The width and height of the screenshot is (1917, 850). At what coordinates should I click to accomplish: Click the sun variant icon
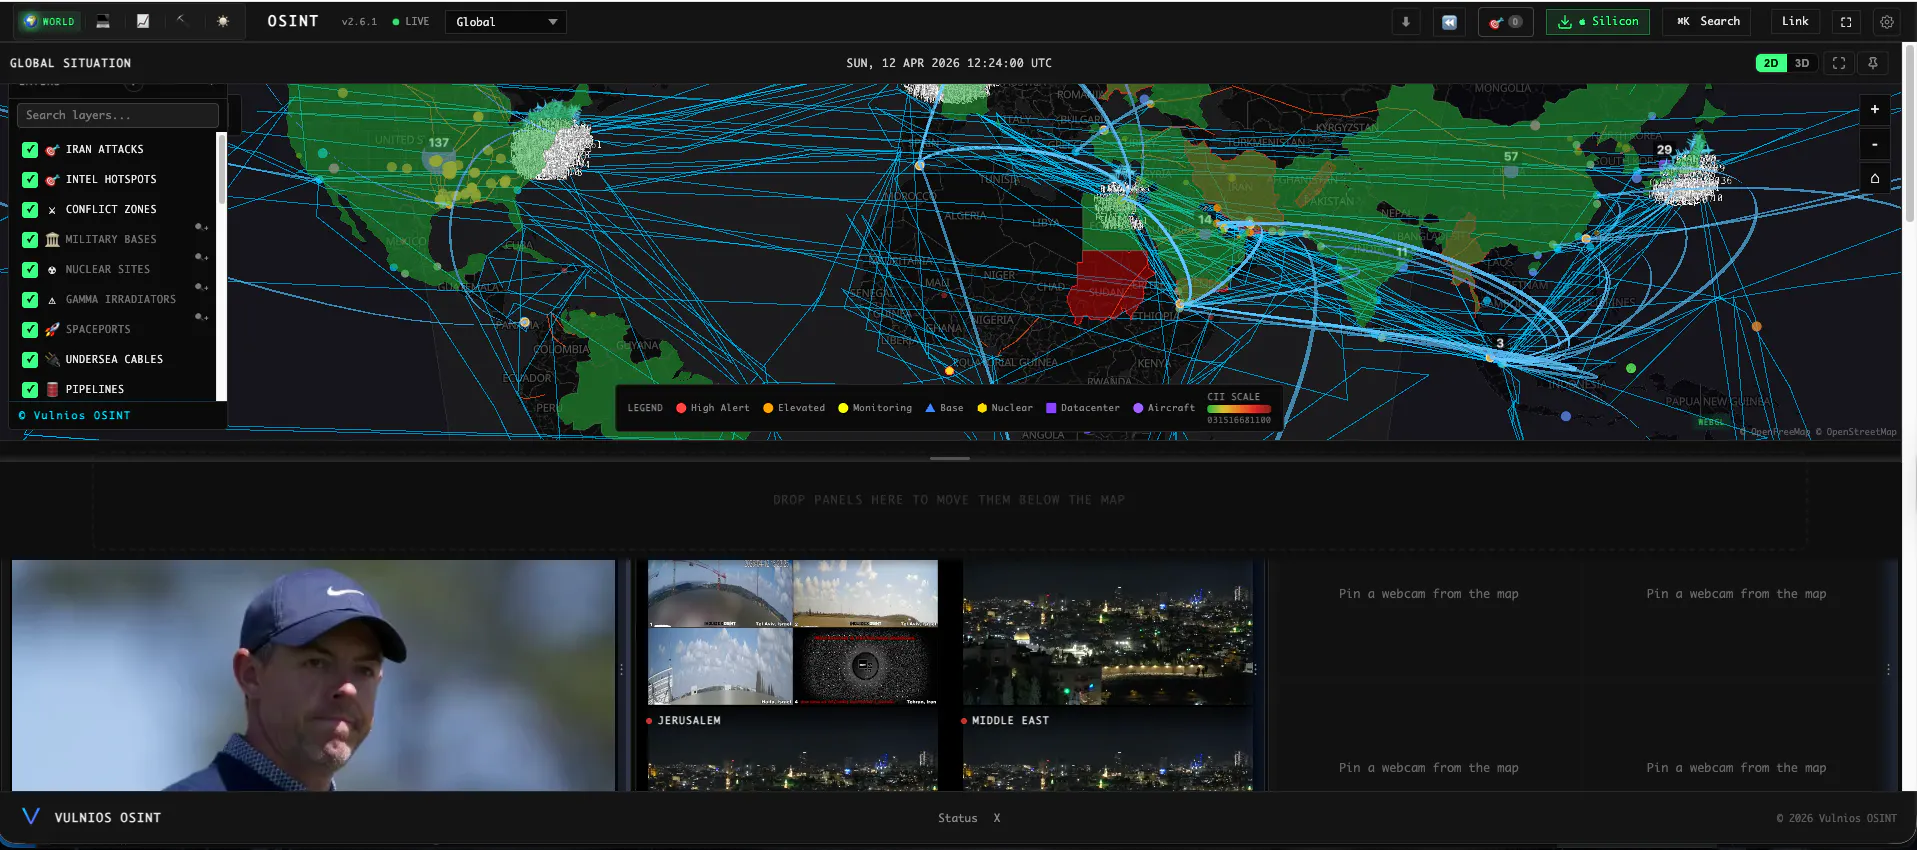click(x=222, y=21)
